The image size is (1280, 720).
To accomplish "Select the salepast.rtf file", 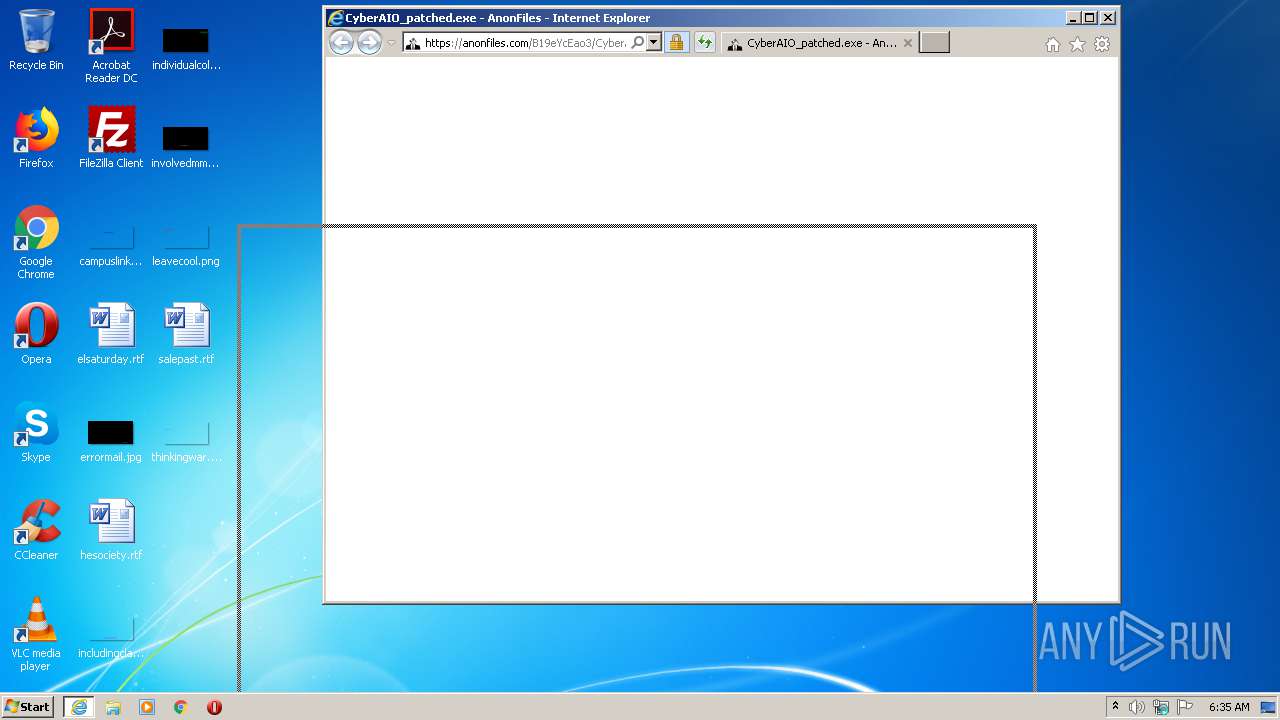I will [186, 334].
